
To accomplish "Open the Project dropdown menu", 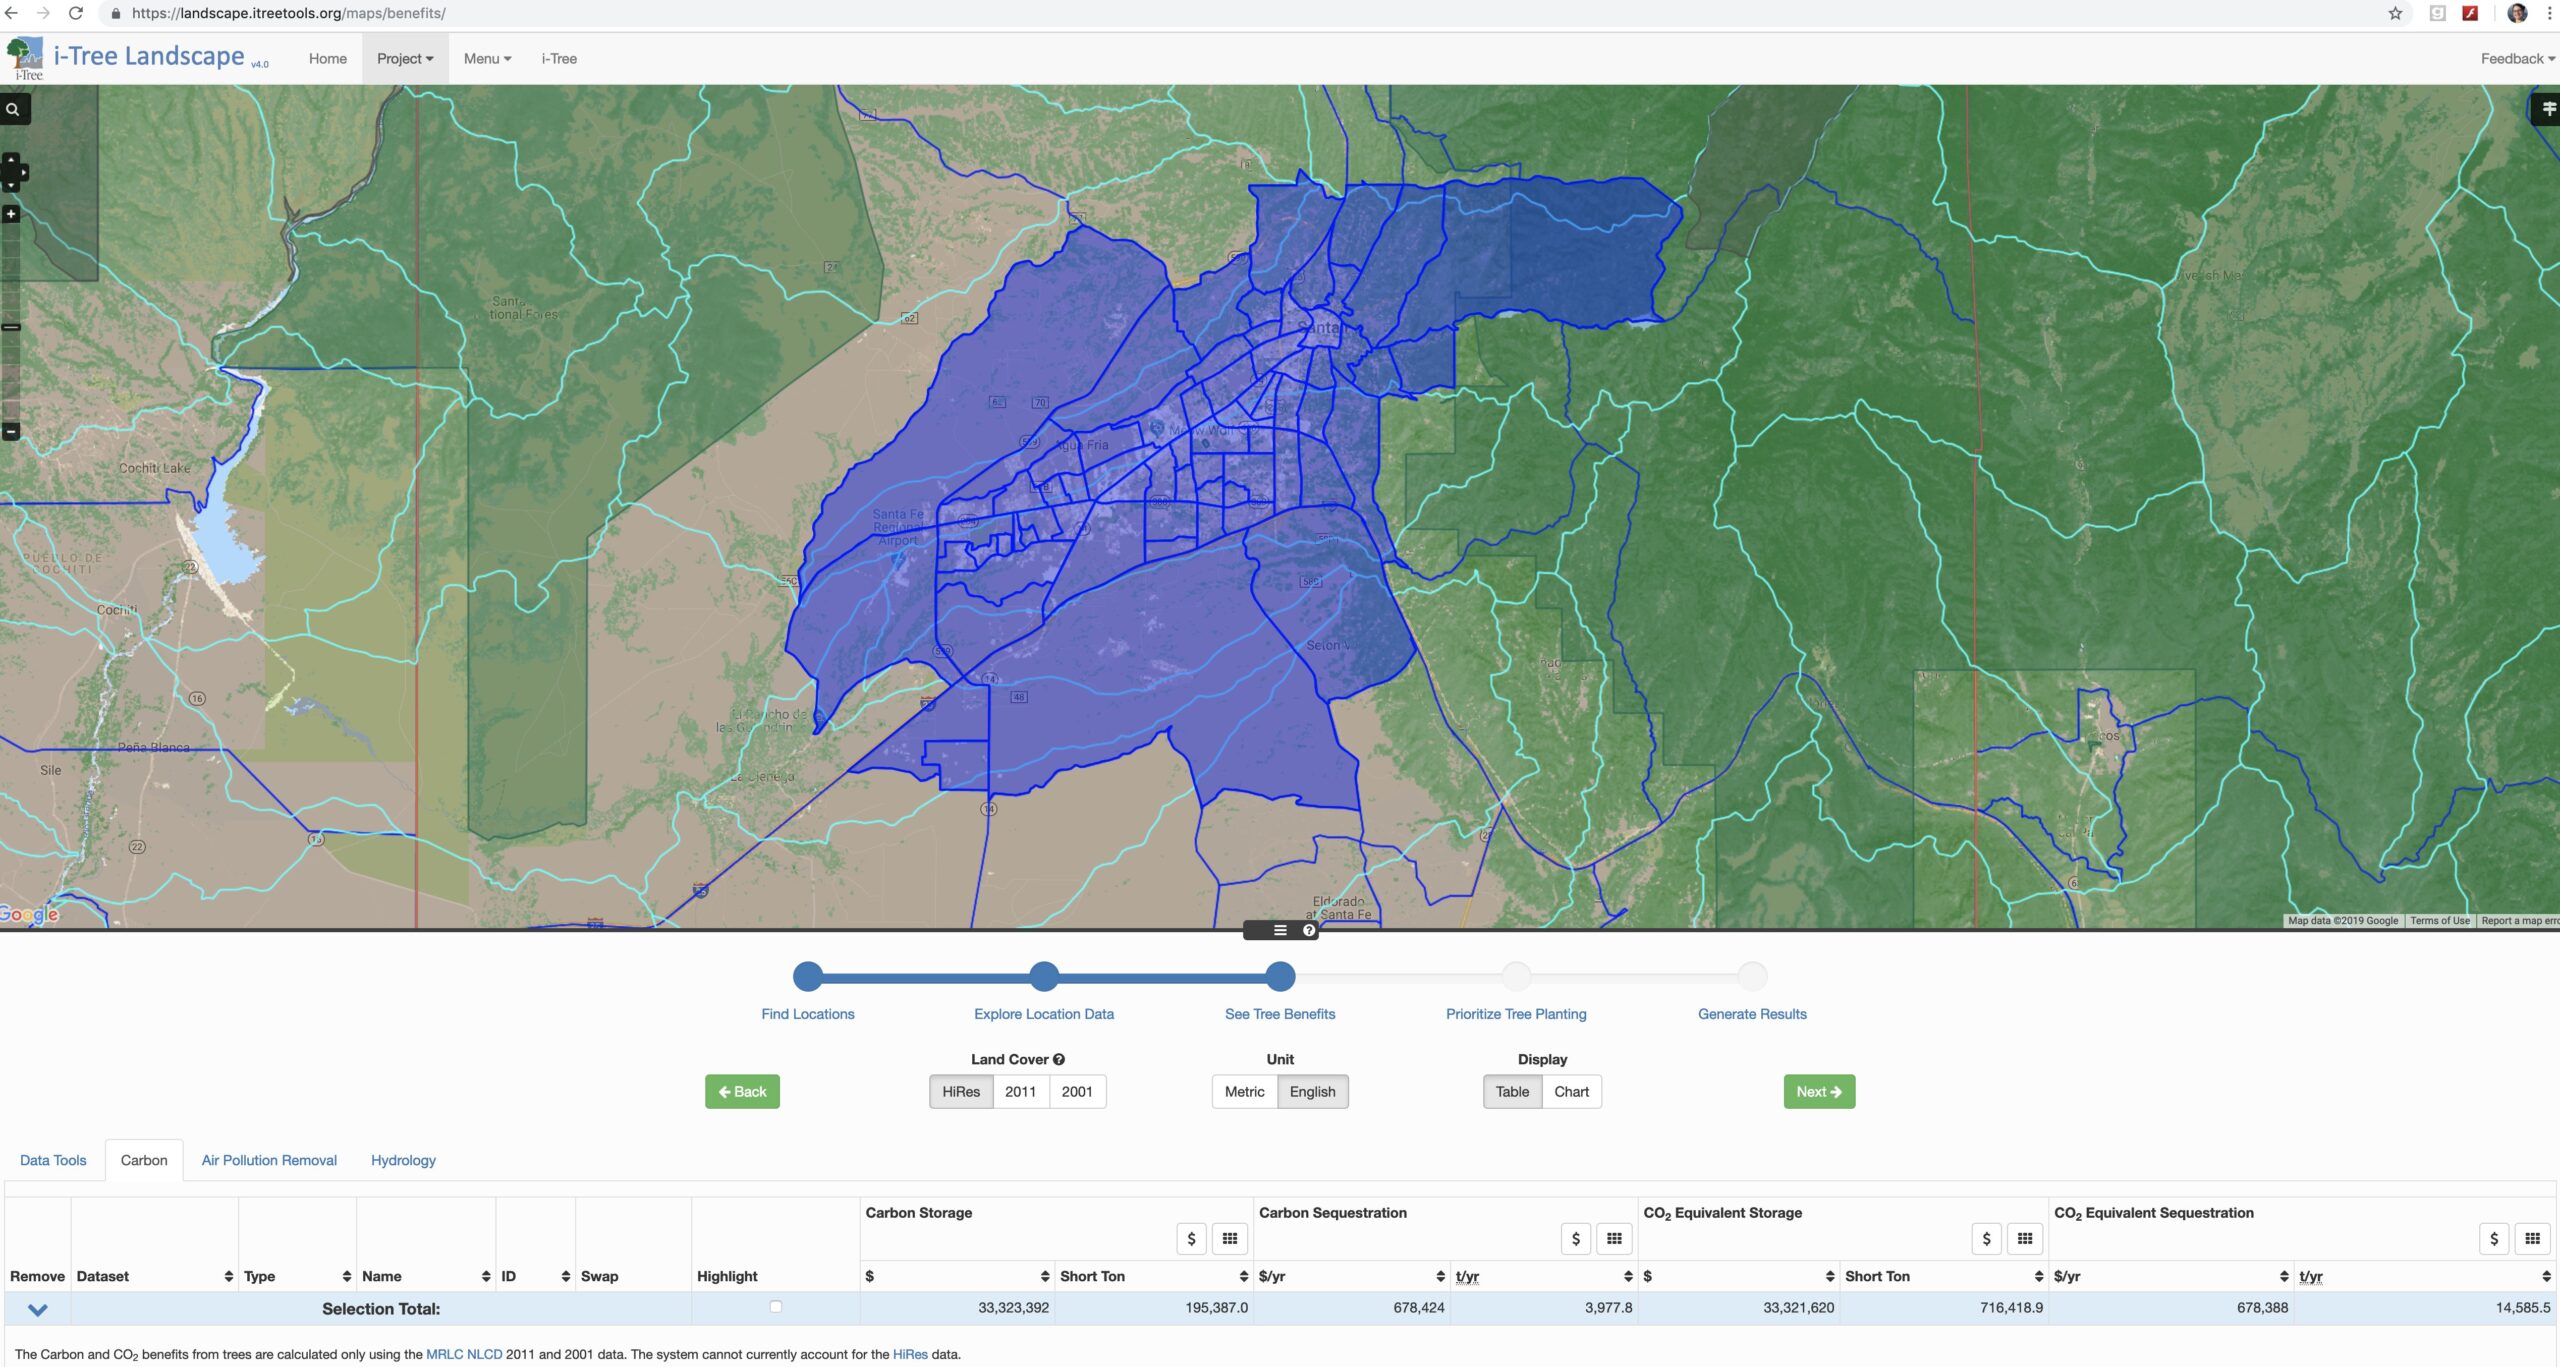I will pos(405,58).
